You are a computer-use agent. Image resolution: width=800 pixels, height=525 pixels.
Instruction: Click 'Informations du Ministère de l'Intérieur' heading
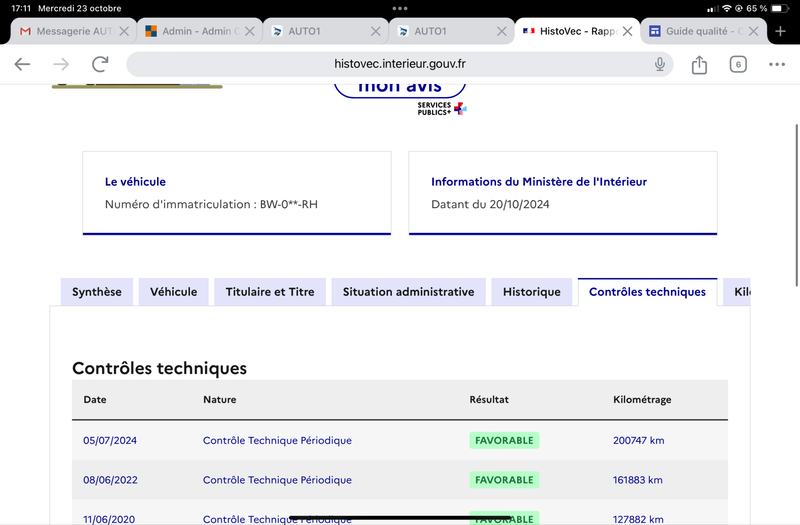click(x=539, y=182)
